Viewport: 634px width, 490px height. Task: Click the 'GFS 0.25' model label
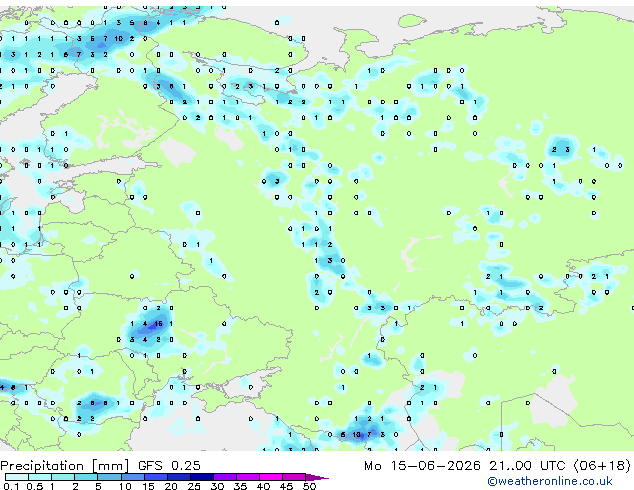(x=169, y=466)
